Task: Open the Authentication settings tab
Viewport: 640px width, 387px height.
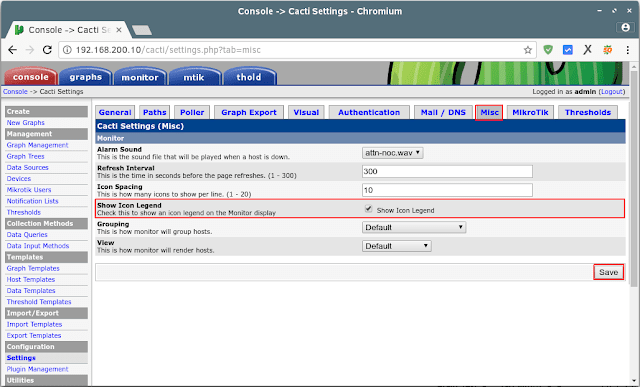Action: pyautogui.click(x=369, y=112)
